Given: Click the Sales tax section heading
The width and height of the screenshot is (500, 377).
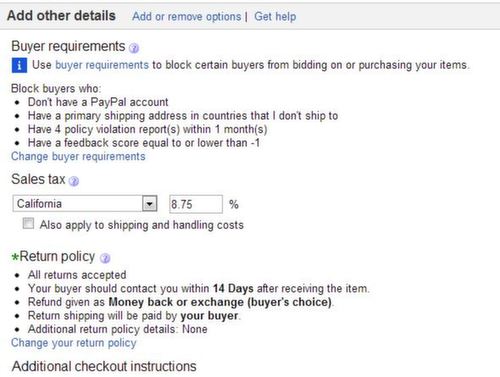Looking at the screenshot, I should tap(38, 179).
